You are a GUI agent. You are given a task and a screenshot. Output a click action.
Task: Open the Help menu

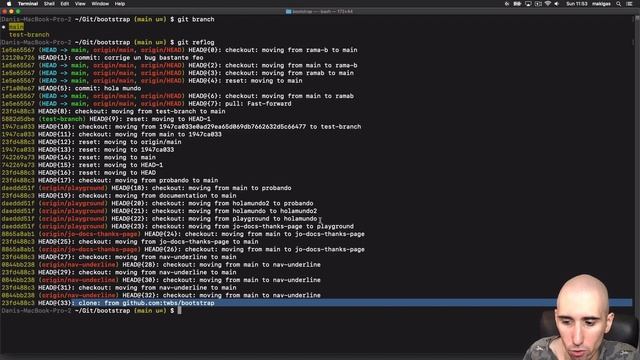coord(120,4)
